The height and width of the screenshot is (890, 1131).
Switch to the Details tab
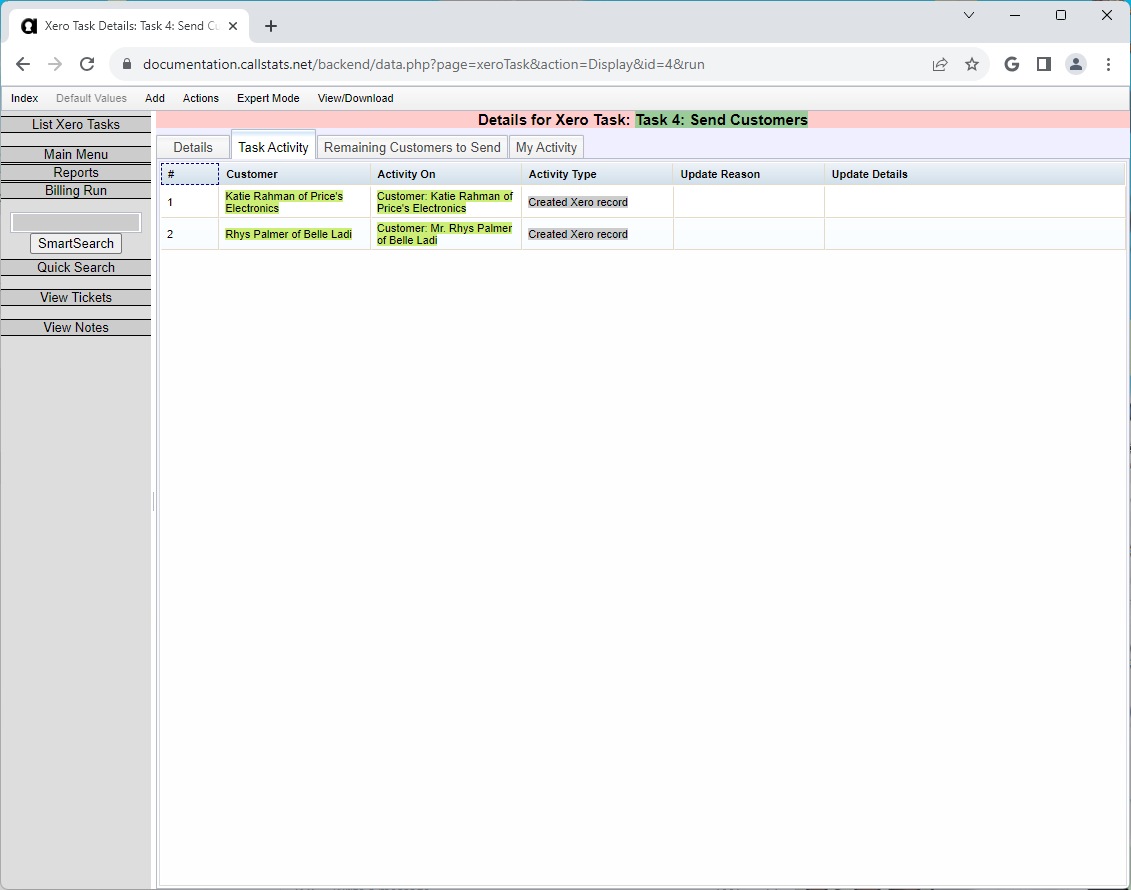tap(192, 147)
